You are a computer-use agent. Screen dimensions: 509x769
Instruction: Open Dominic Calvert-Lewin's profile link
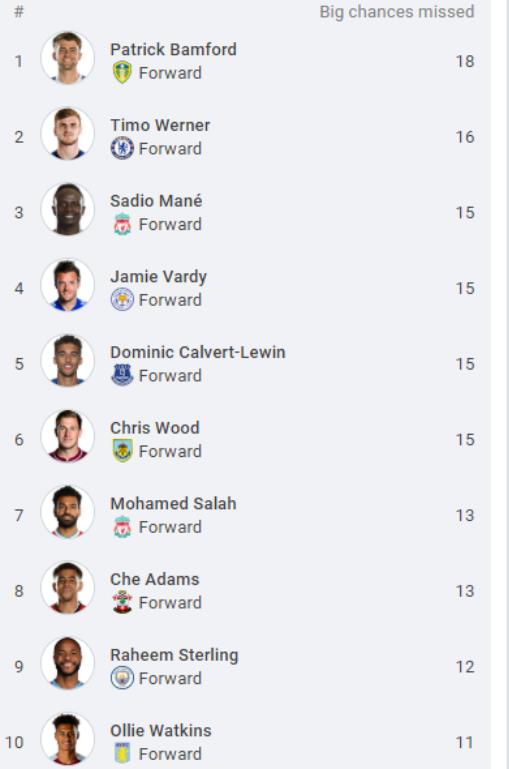198,352
